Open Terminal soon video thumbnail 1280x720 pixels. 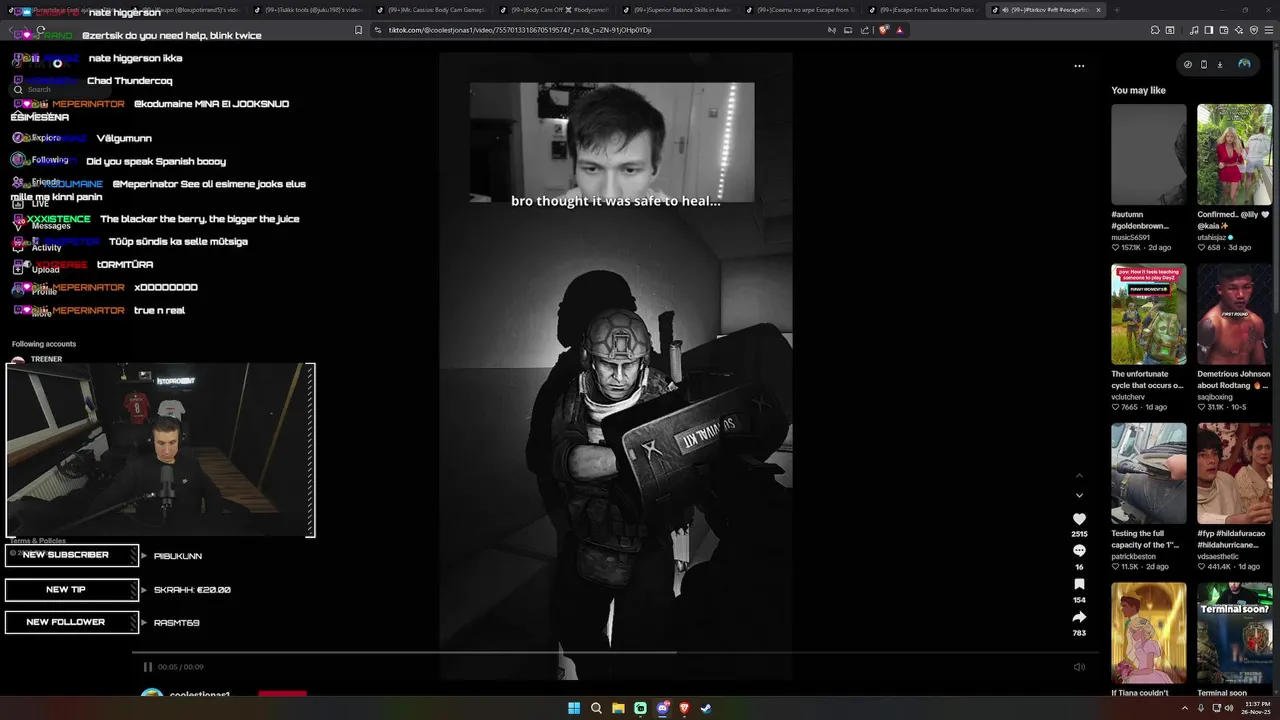pyautogui.click(x=1235, y=633)
